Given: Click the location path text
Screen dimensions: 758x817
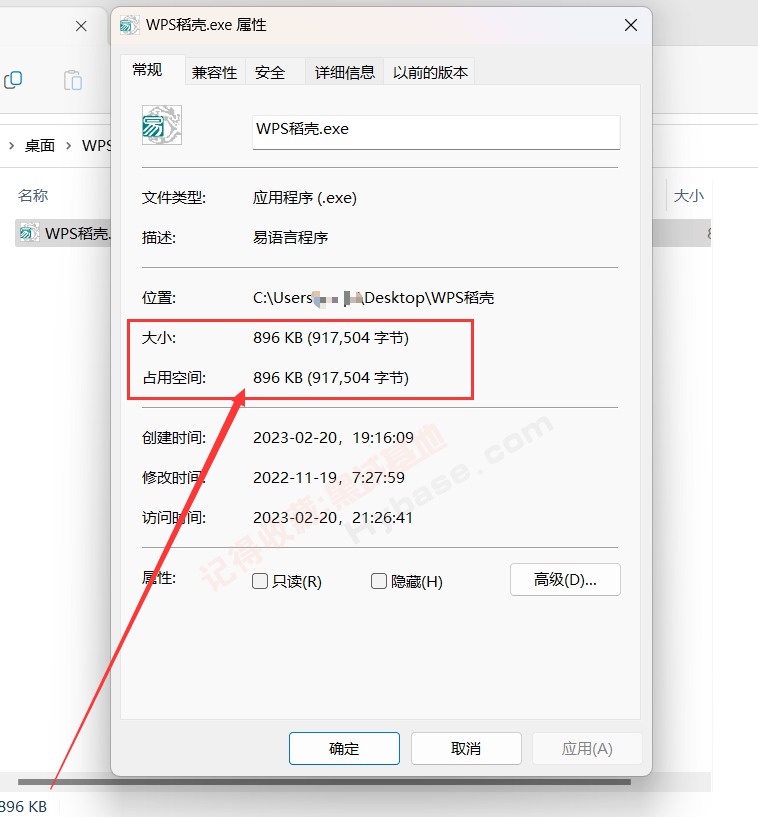Looking at the screenshot, I should pos(374,298).
